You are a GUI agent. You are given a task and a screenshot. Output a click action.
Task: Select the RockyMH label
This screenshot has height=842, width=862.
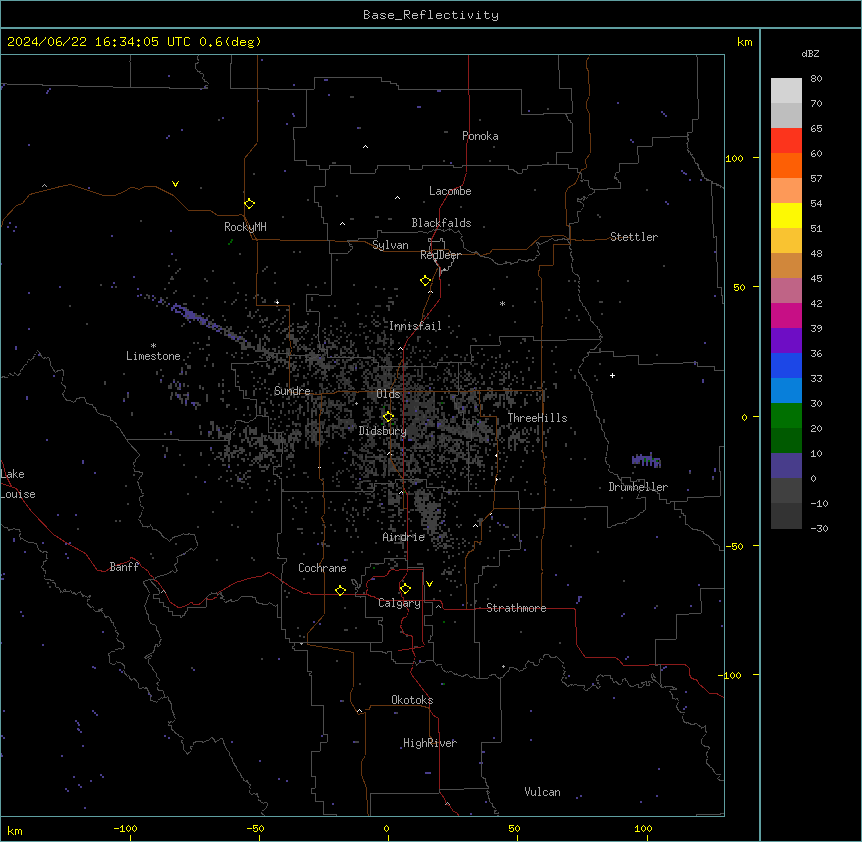tap(245, 227)
